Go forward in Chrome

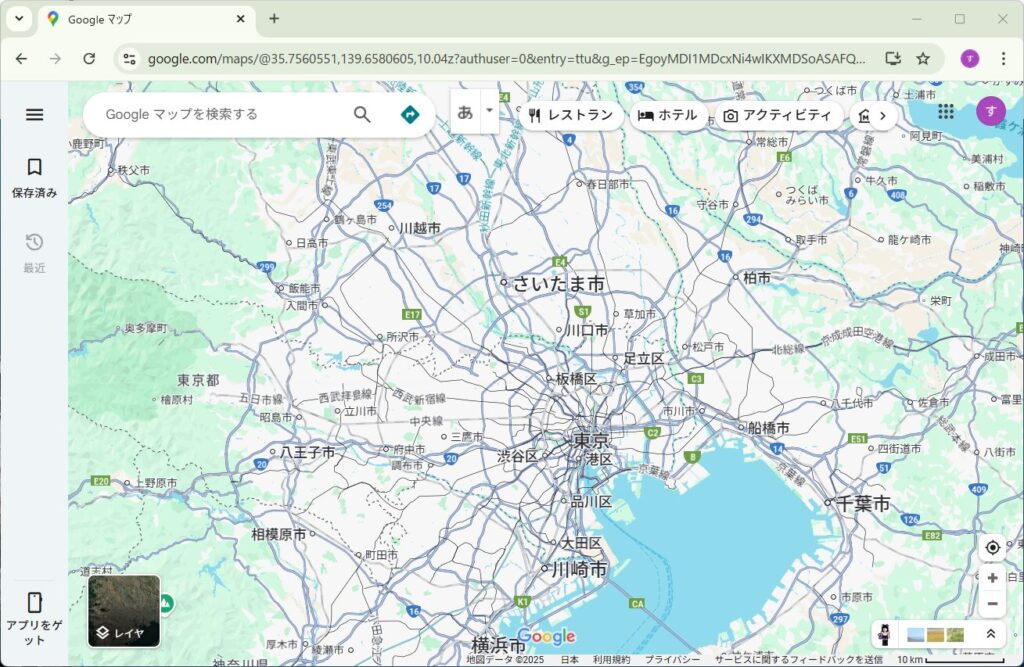(x=56, y=59)
